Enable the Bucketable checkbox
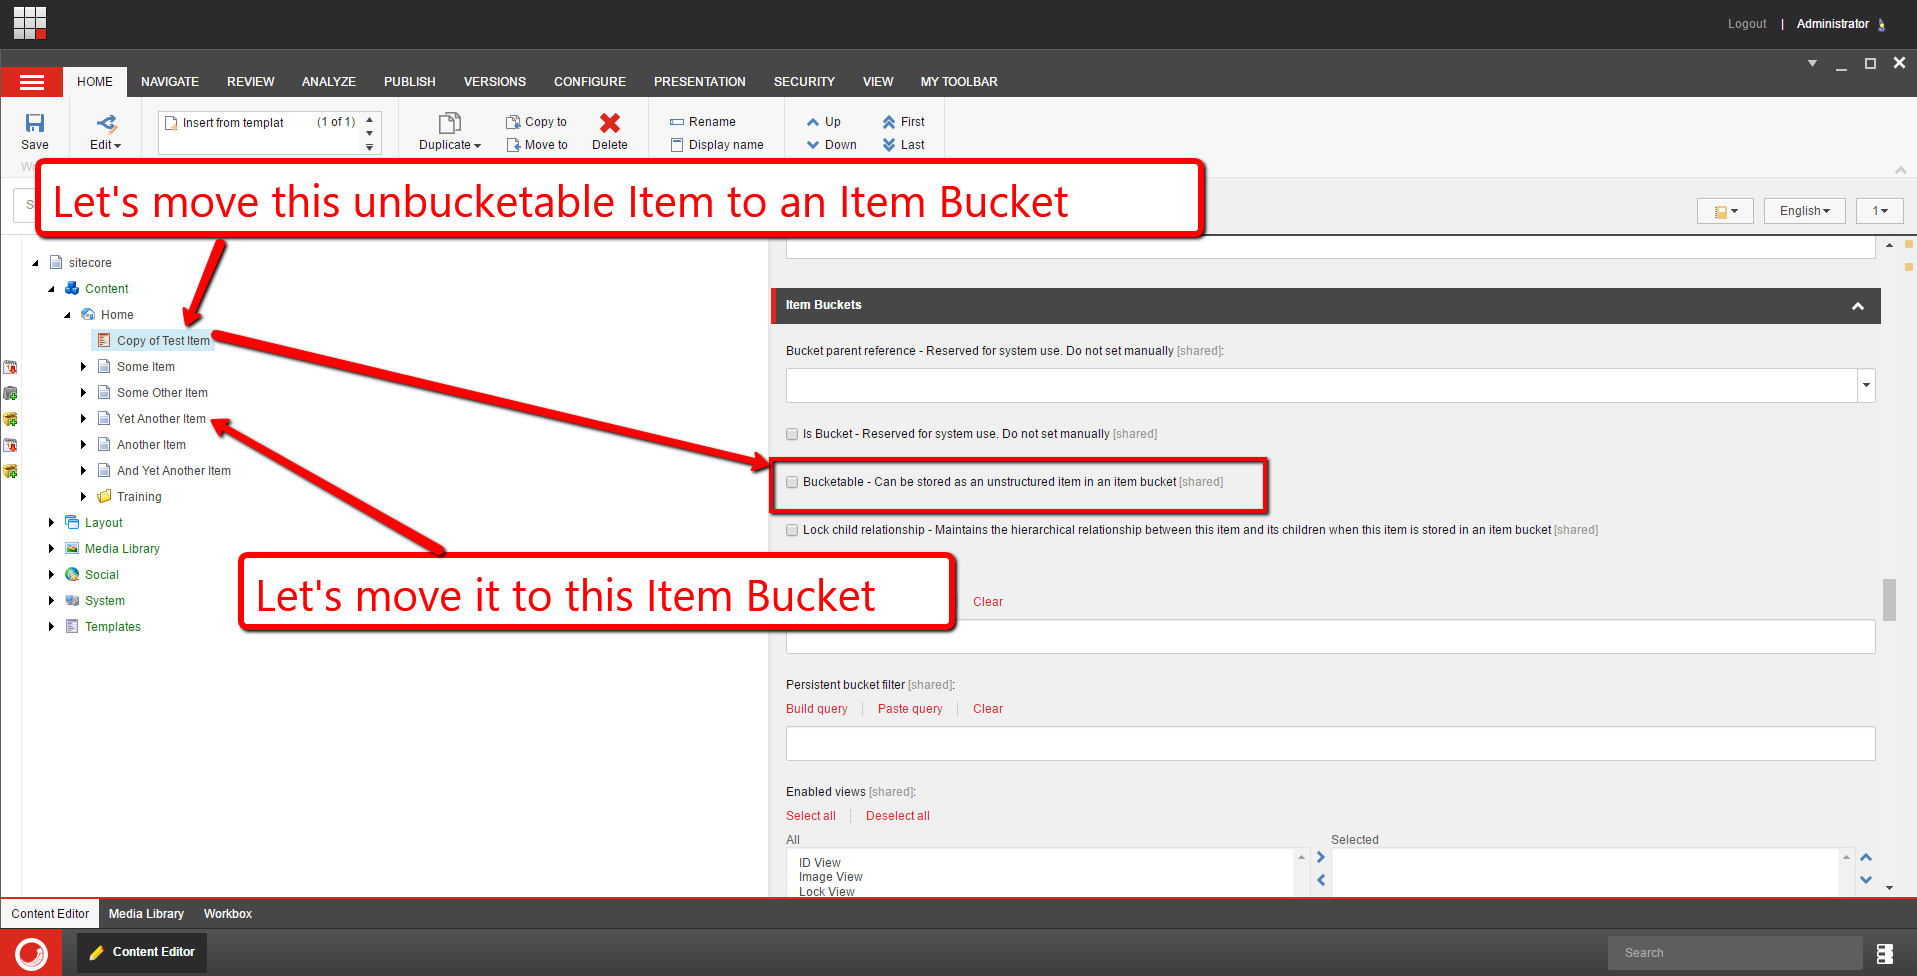The image size is (1917, 976). 792,482
